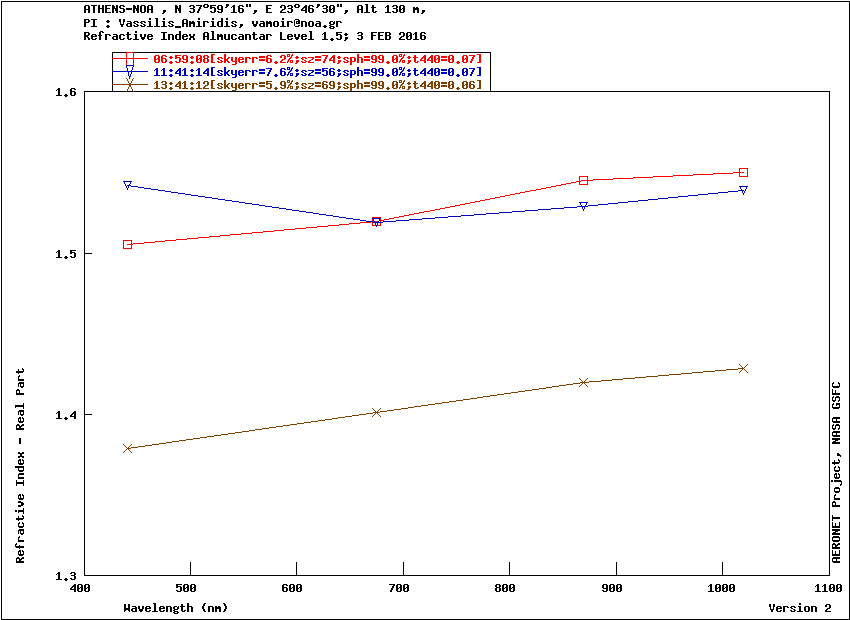Screen dimensions: 850x620
Task: Click the 13:41:12 legend entry text
Action: point(318,85)
